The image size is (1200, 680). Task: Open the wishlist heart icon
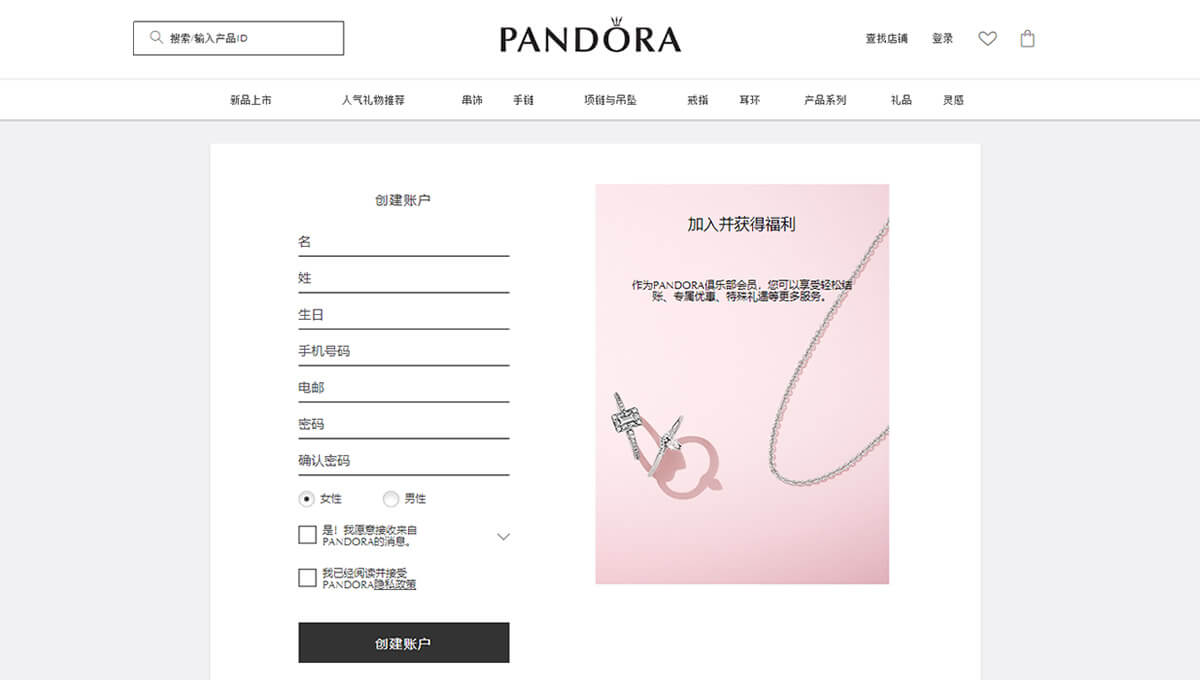coord(987,39)
